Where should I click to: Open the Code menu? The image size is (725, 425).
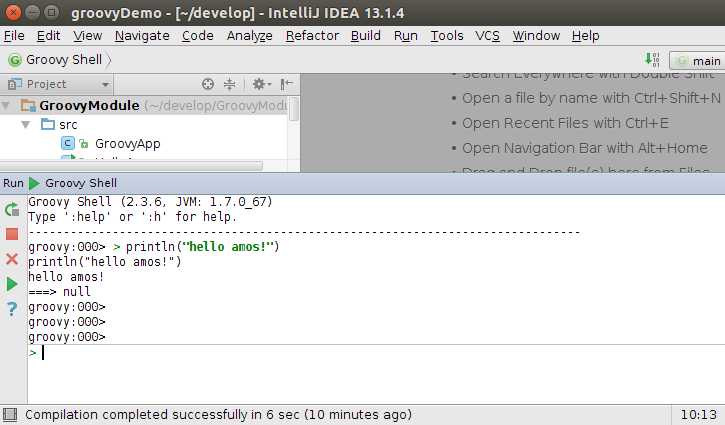click(197, 36)
